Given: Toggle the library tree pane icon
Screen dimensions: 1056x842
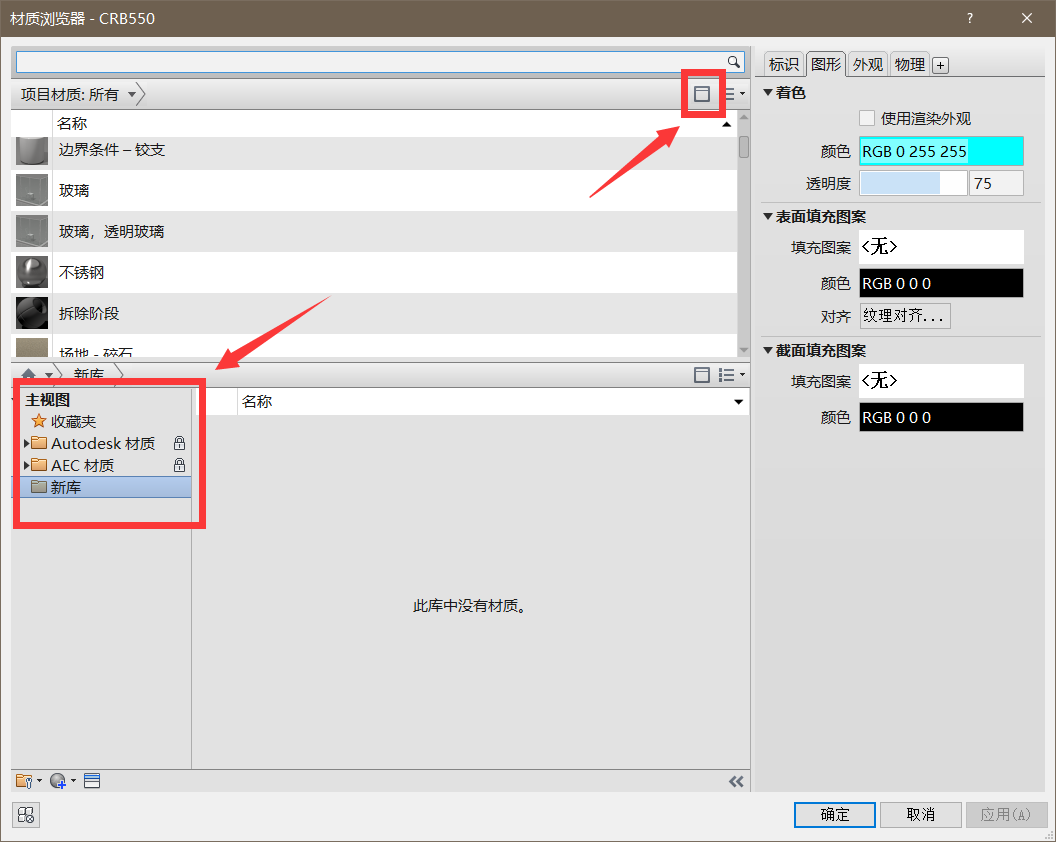Looking at the screenshot, I should tap(702, 375).
